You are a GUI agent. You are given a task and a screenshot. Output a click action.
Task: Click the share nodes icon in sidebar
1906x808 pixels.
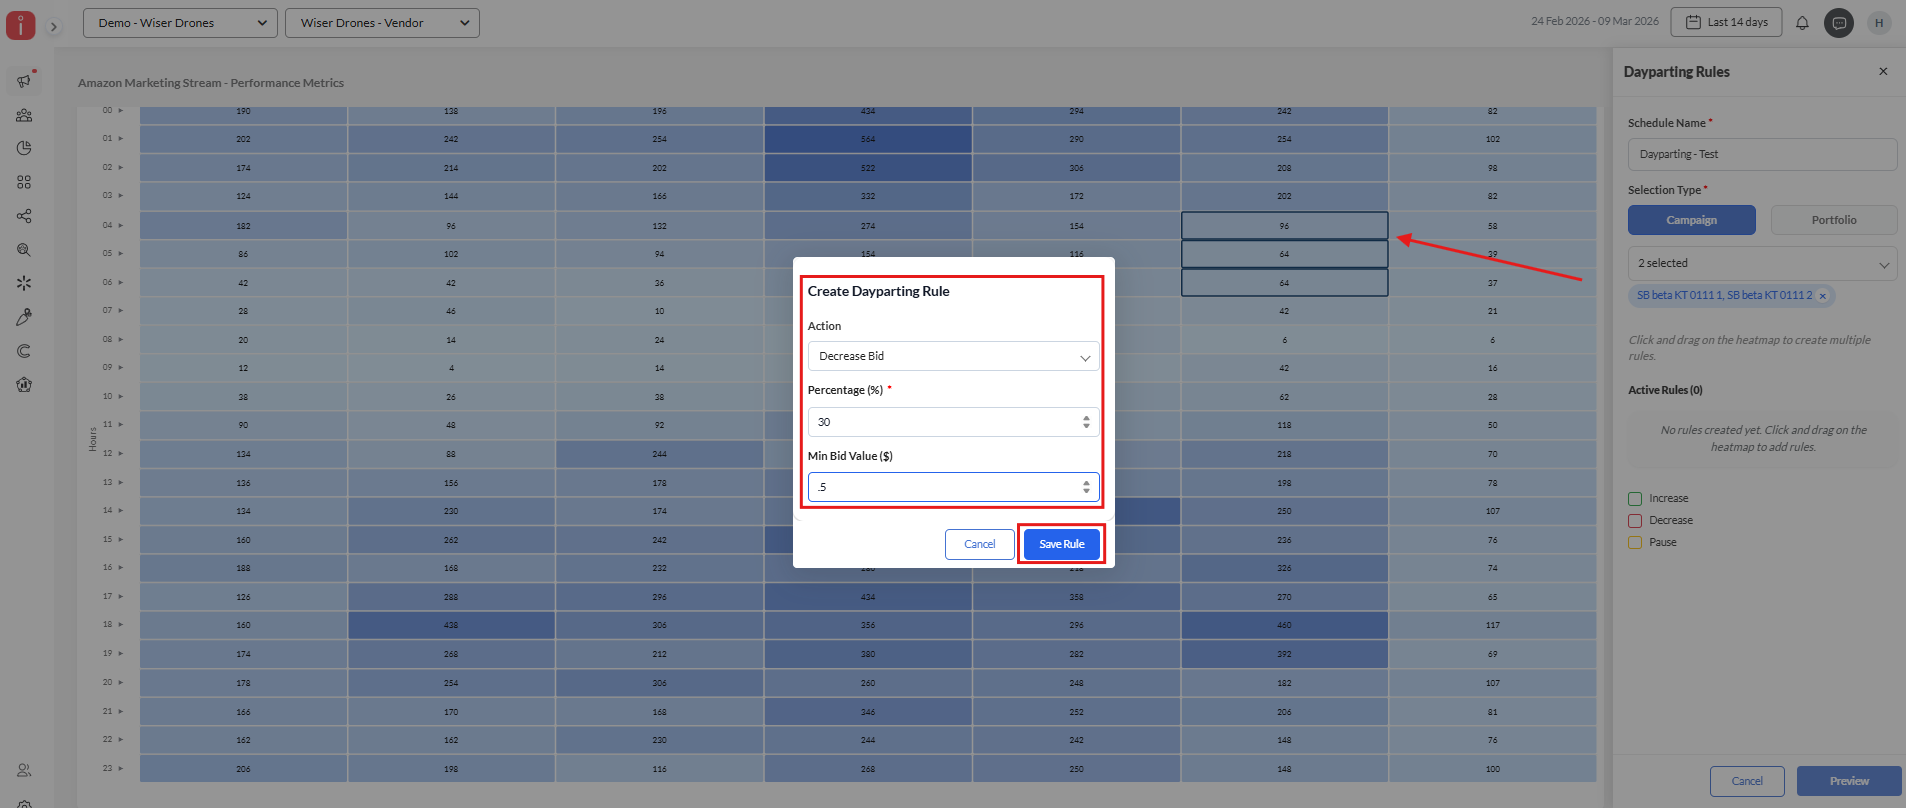pos(24,216)
